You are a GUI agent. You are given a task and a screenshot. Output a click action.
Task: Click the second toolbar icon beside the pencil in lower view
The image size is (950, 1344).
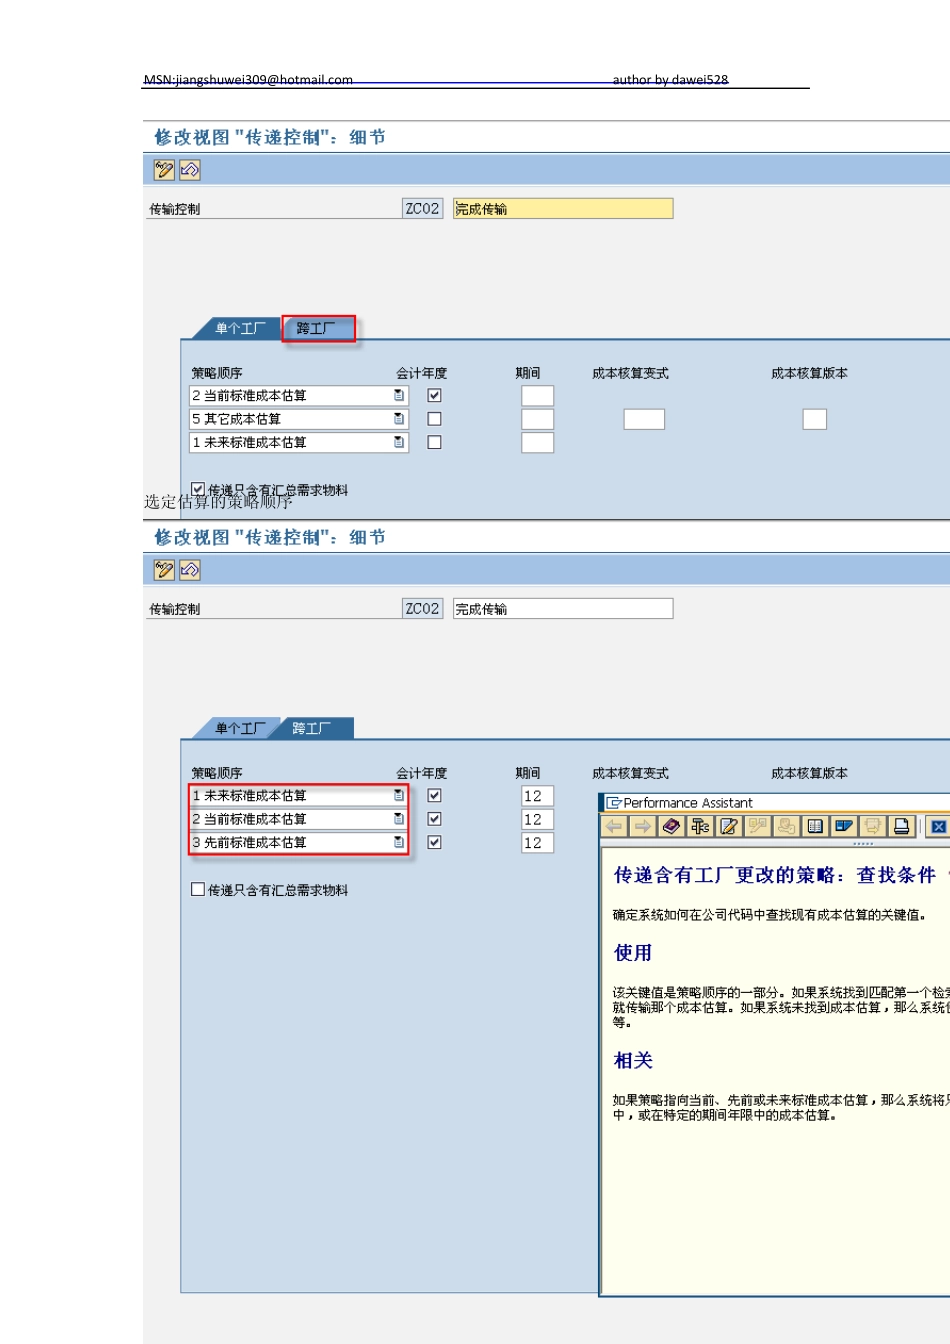tap(190, 570)
